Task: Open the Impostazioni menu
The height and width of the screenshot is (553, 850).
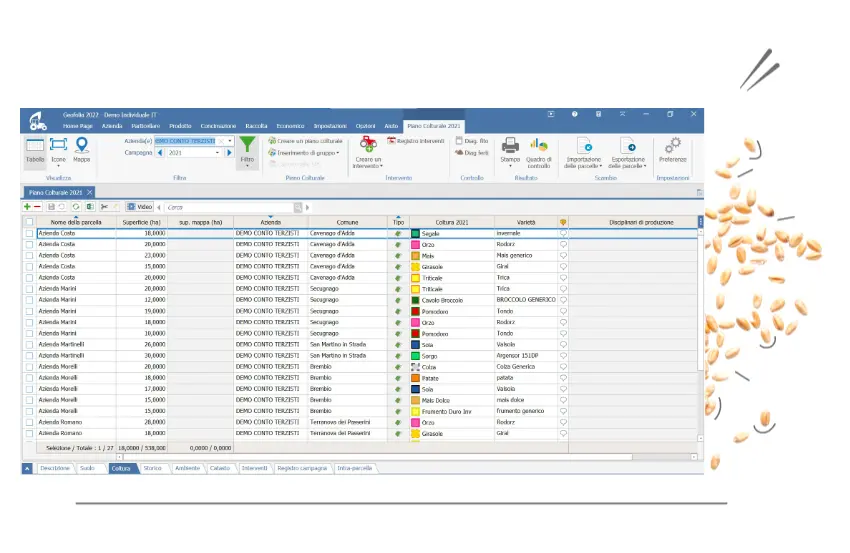Action: (x=330, y=126)
